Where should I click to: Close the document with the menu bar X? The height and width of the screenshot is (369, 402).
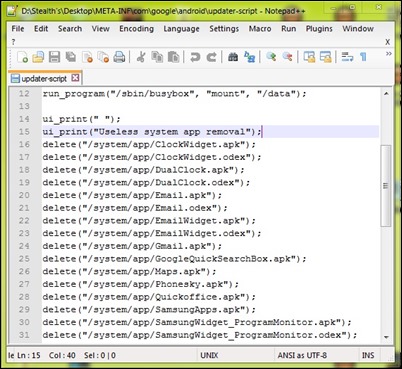[x=387, y=42]
